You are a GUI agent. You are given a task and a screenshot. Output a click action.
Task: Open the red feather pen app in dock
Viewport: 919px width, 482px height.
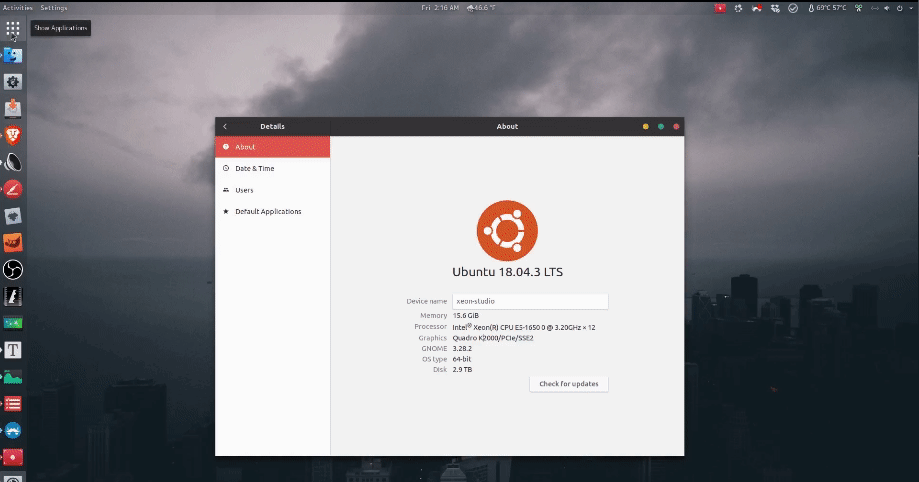coord(13,189)
